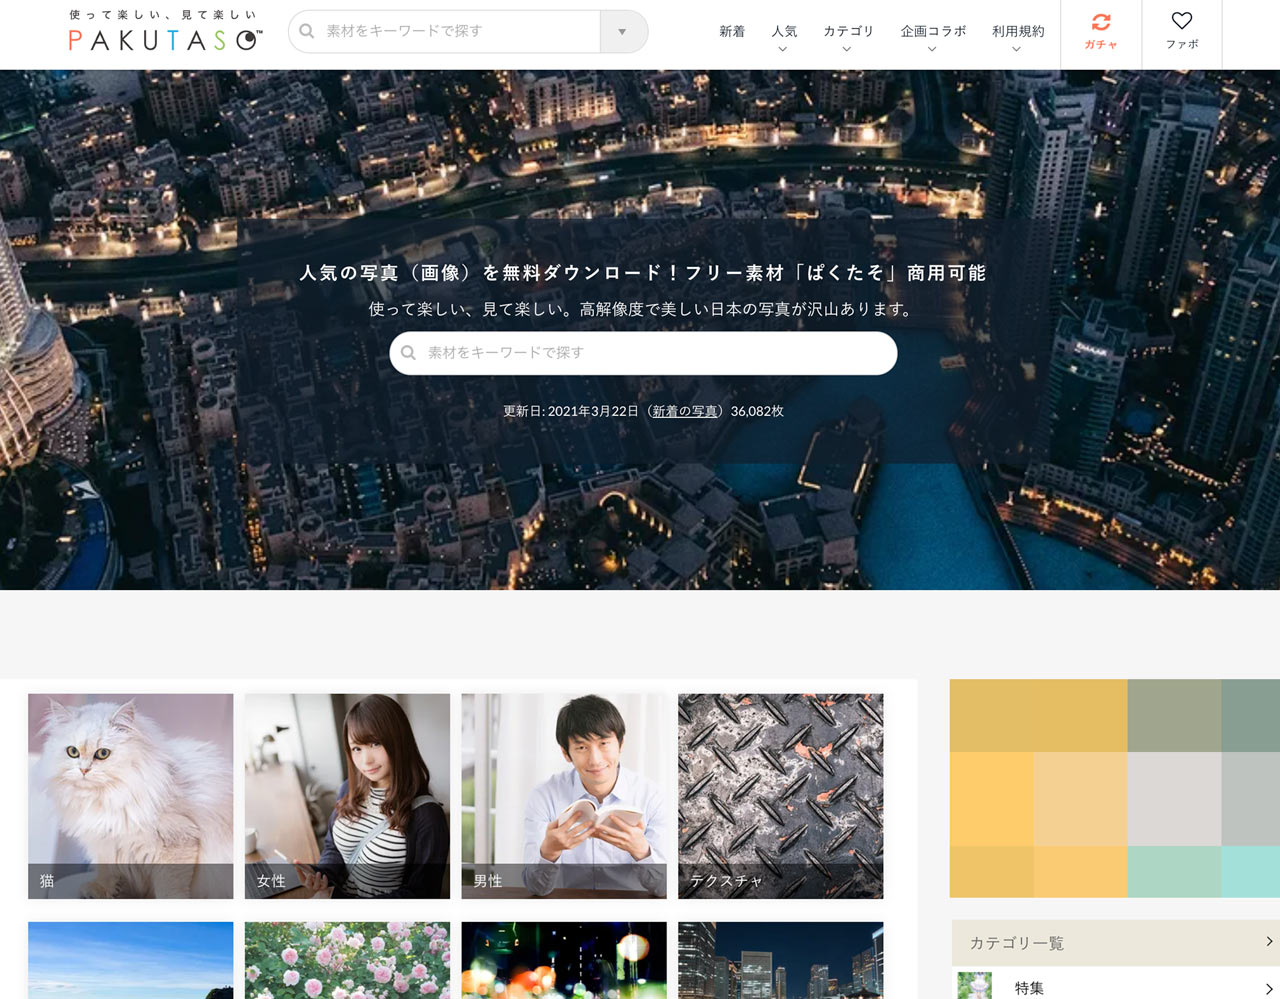Go to the 新着 page
This screenshot has height=999, width=1280.
(x=732, y=32)
